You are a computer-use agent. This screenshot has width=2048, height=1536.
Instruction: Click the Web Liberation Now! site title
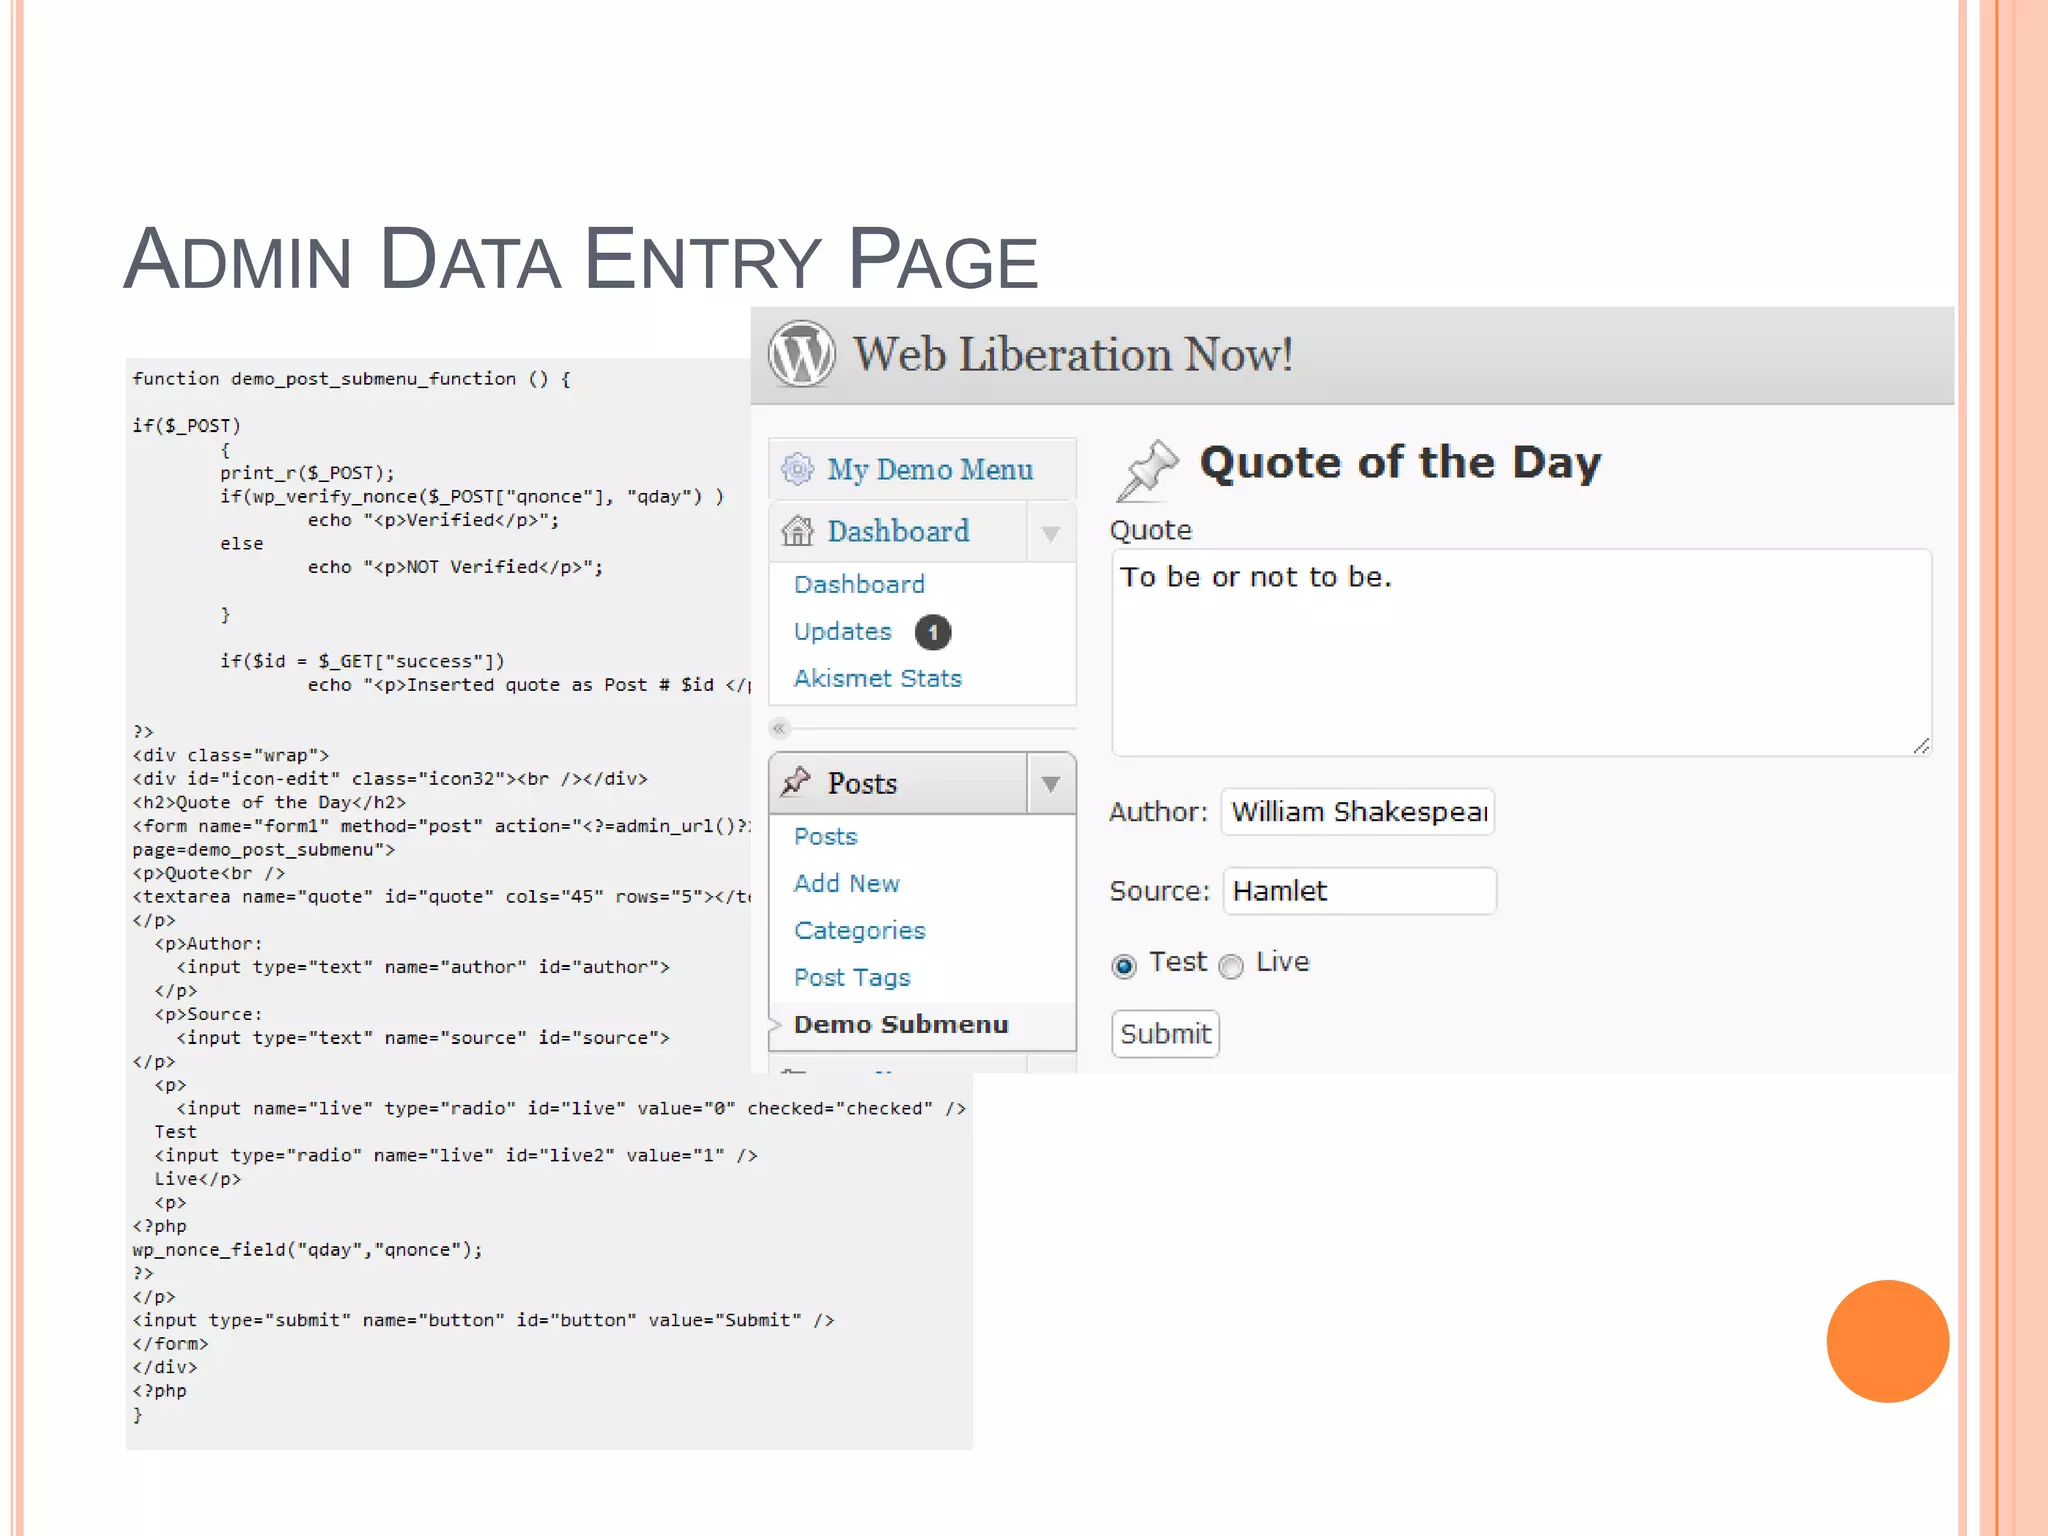pos(1072,354)
